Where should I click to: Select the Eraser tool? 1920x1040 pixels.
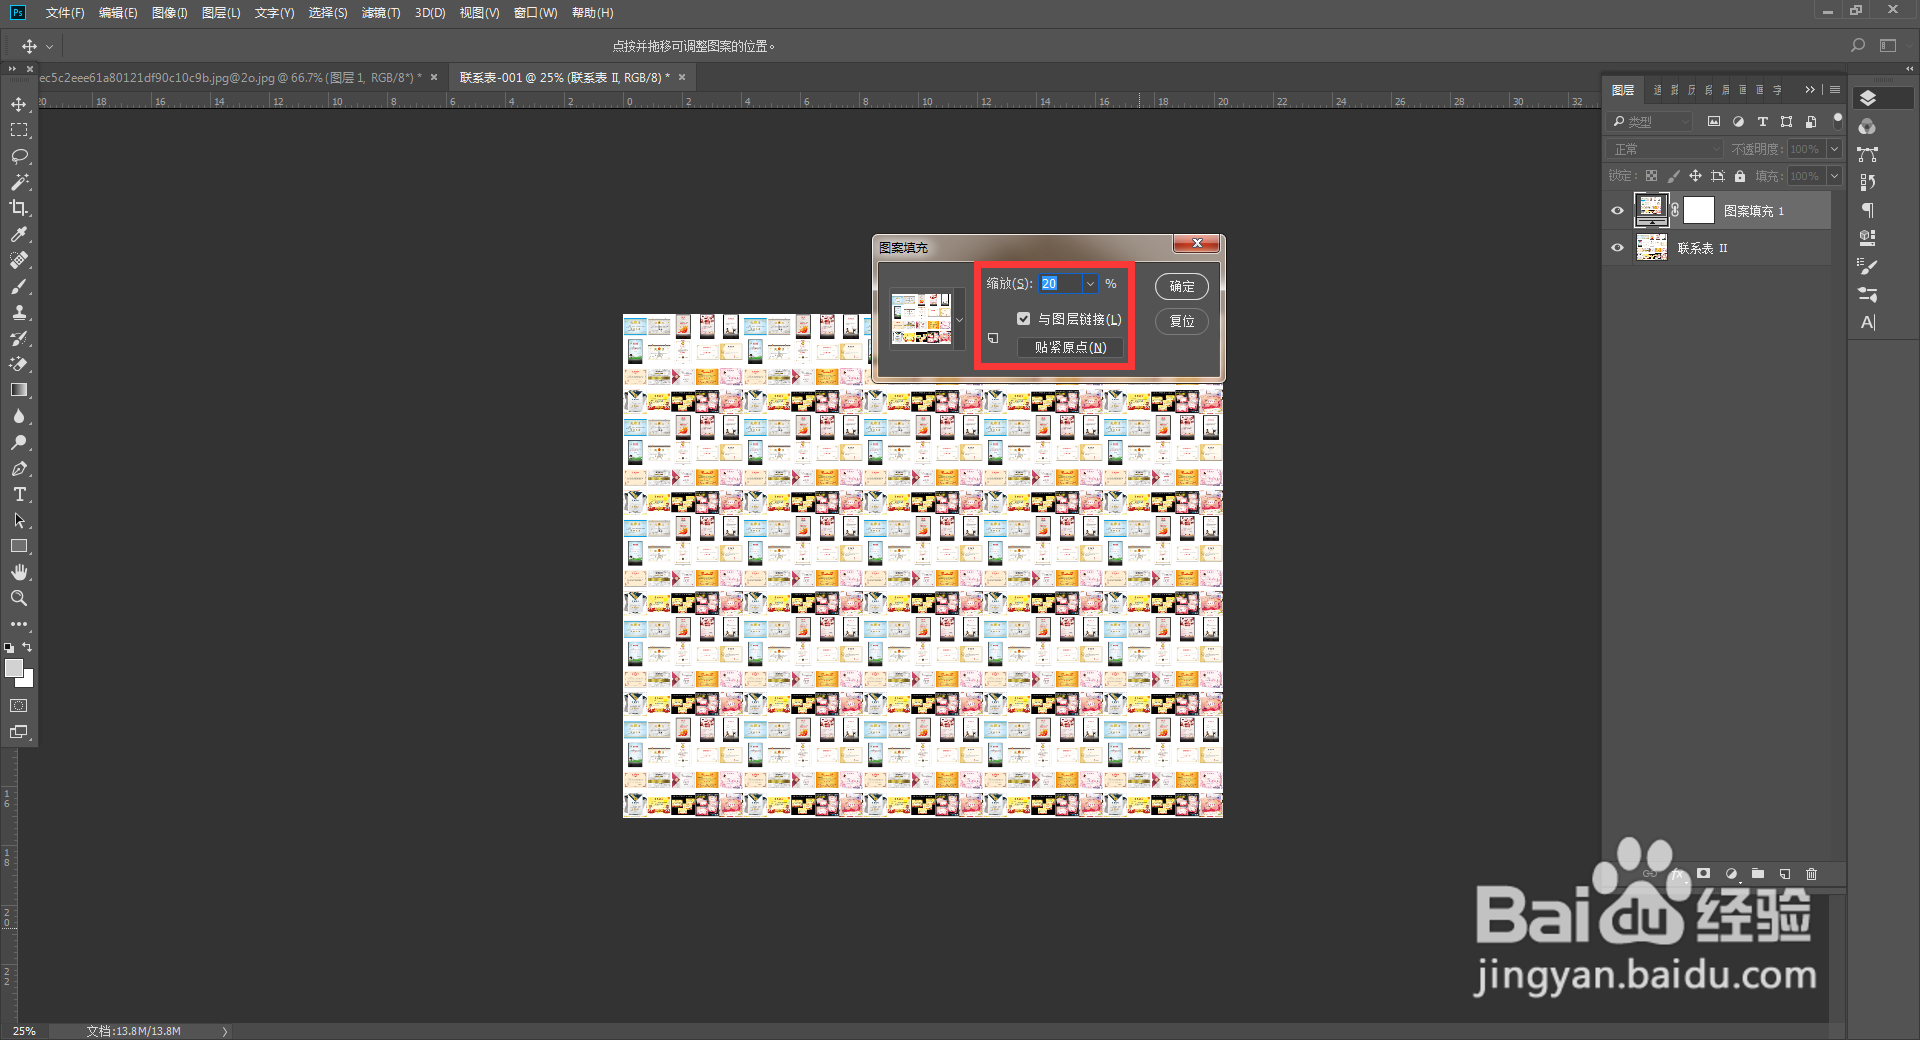click(x=19, y=364)
